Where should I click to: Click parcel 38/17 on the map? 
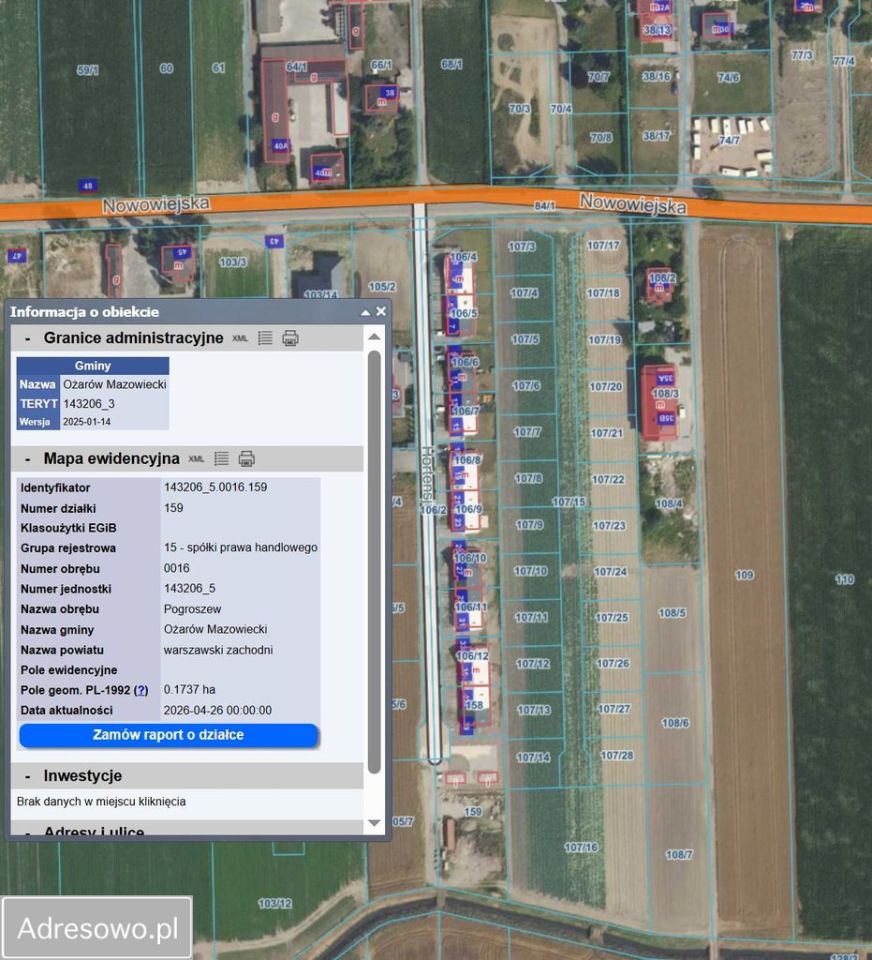click(656, 136)
